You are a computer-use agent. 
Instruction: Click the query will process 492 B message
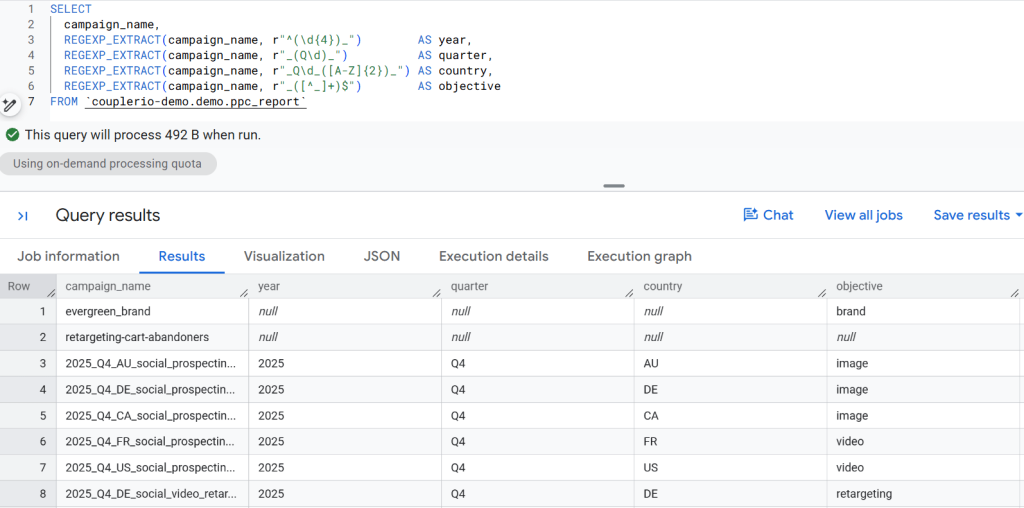(x=143, y=135)
